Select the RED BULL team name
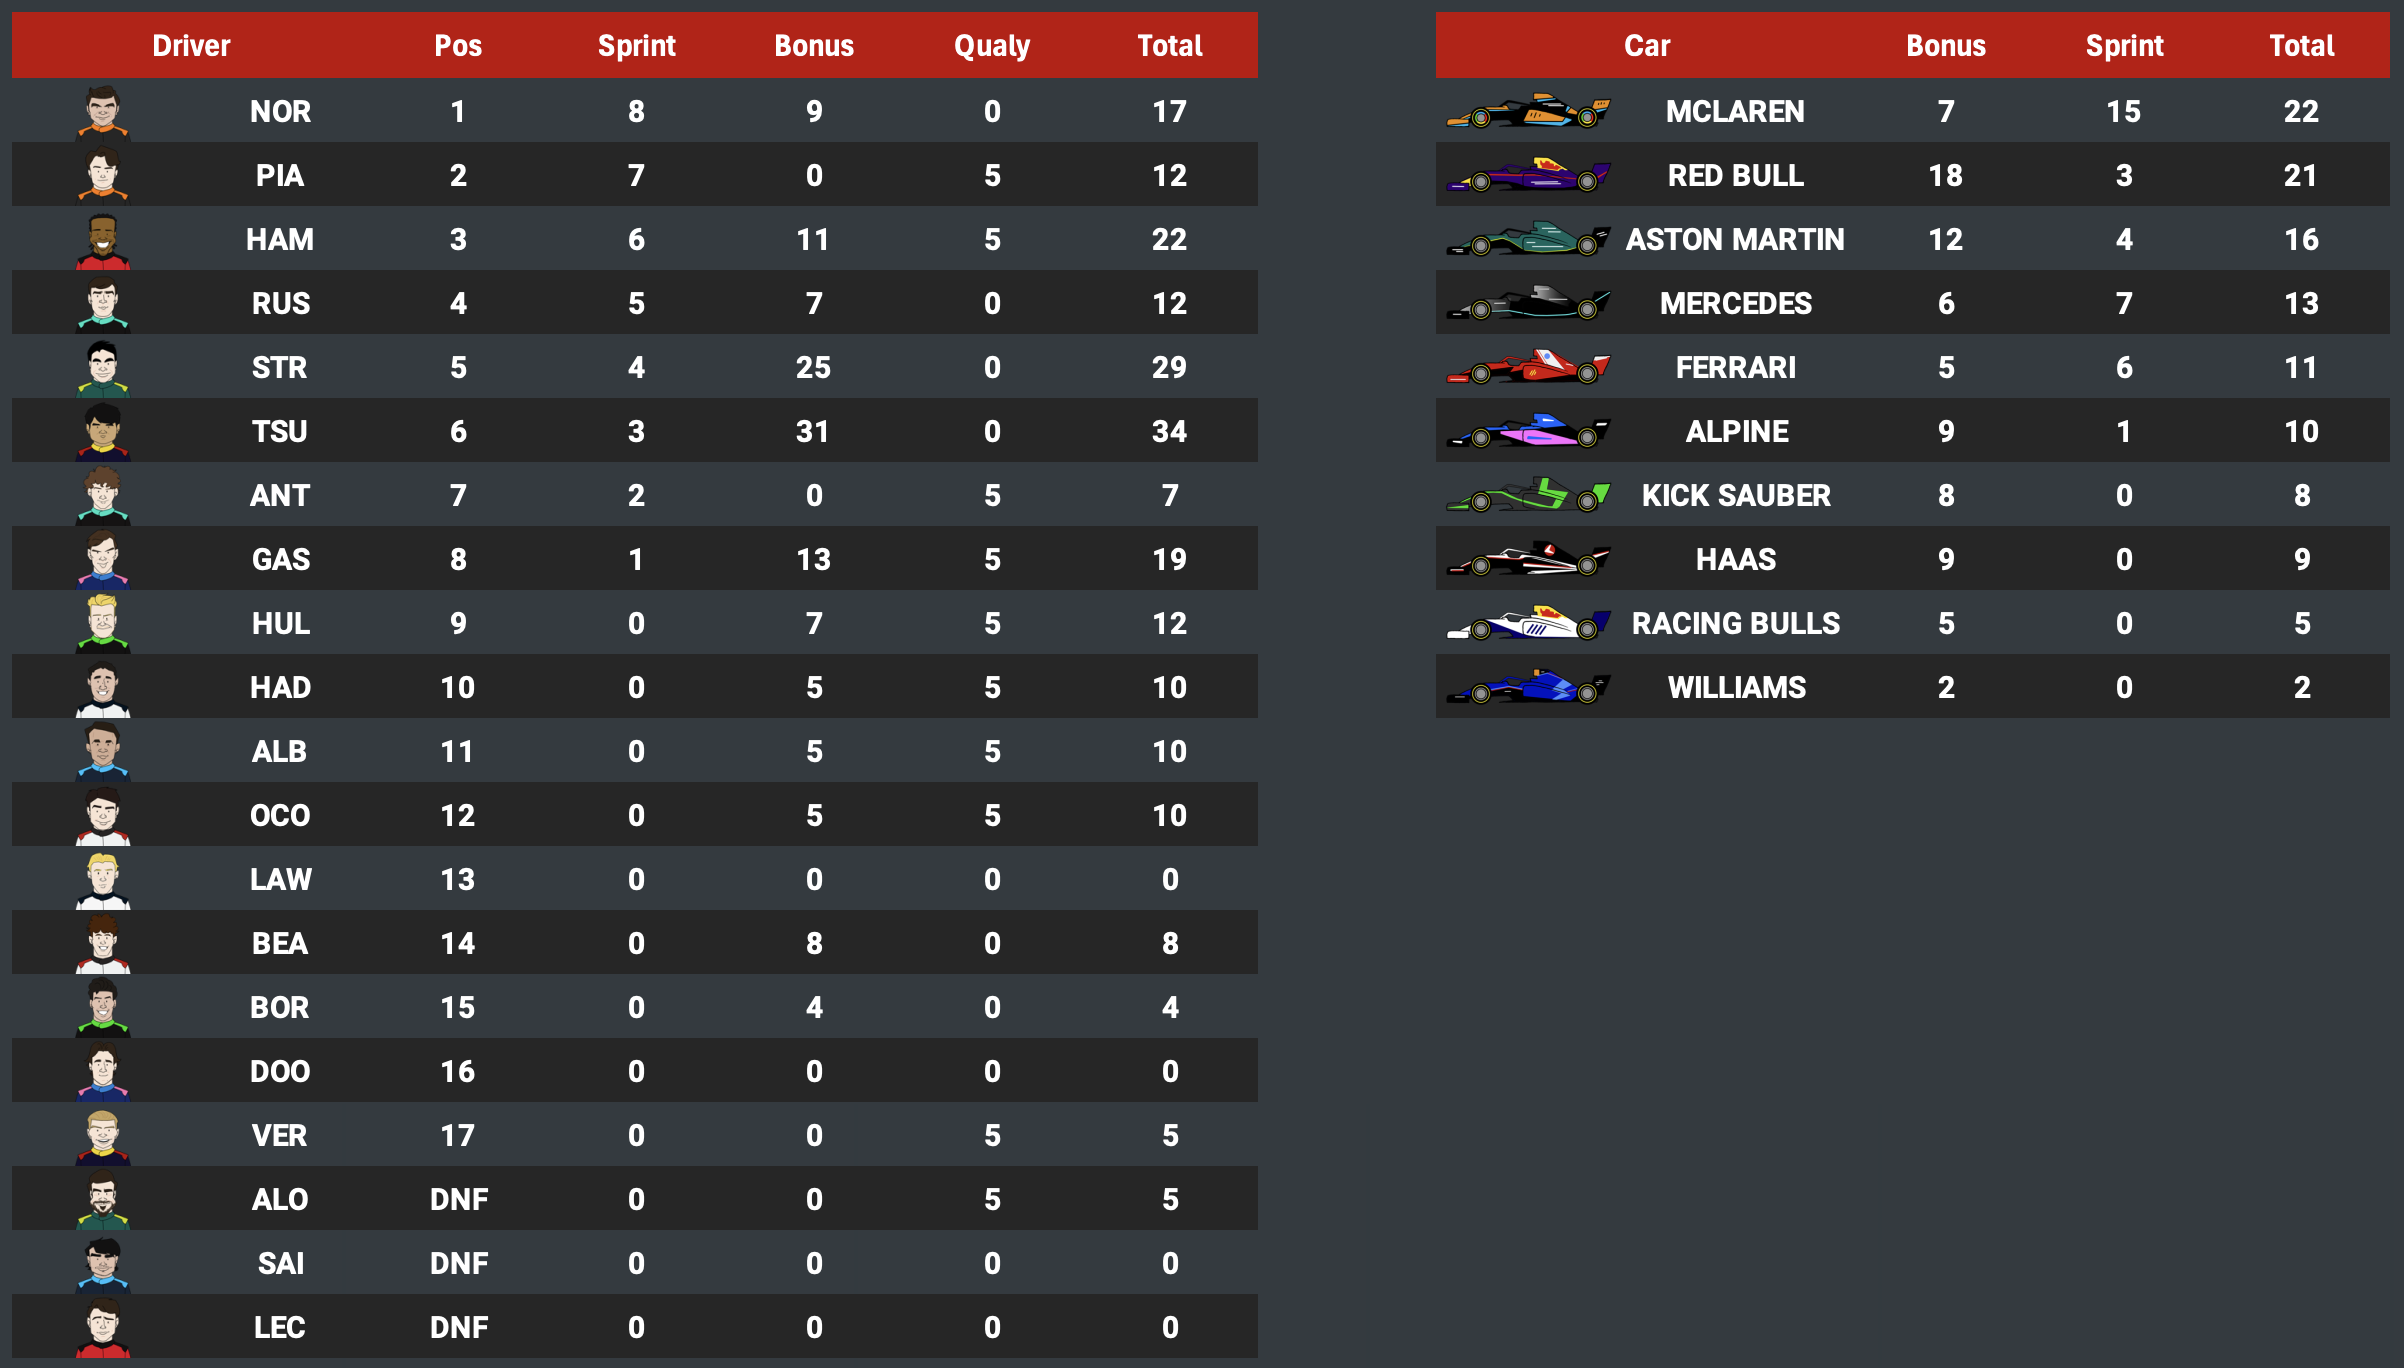Image resolution: width=2404 pixels, height=1368 pixels. (1736, 175)
